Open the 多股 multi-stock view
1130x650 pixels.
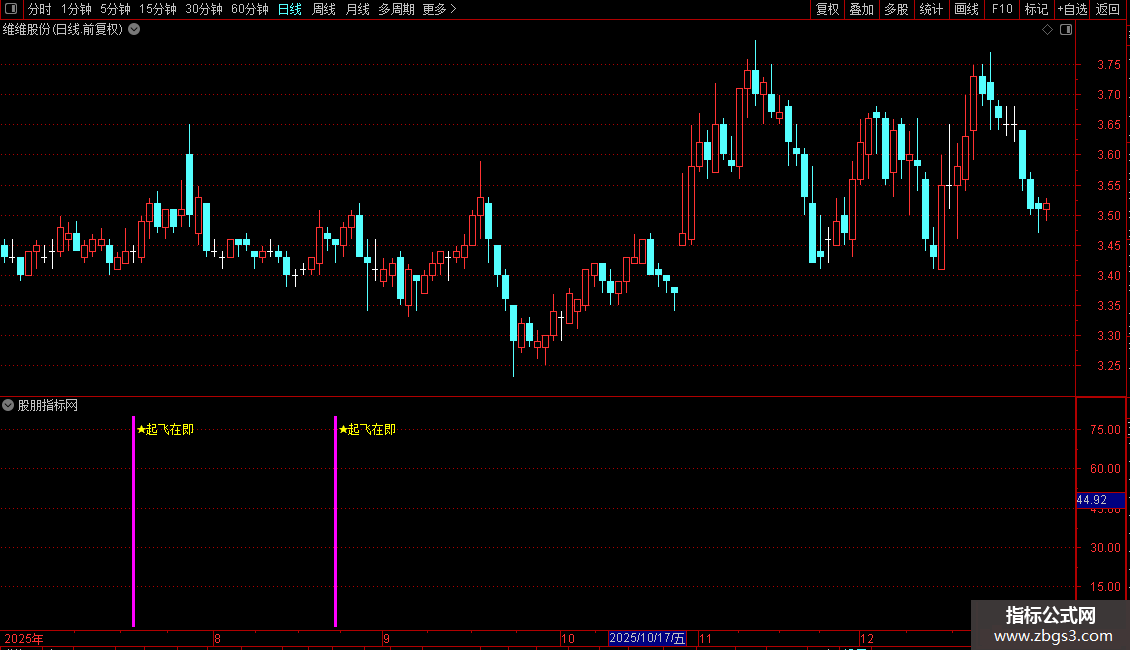pyautogui.click(x=897, y=9)
